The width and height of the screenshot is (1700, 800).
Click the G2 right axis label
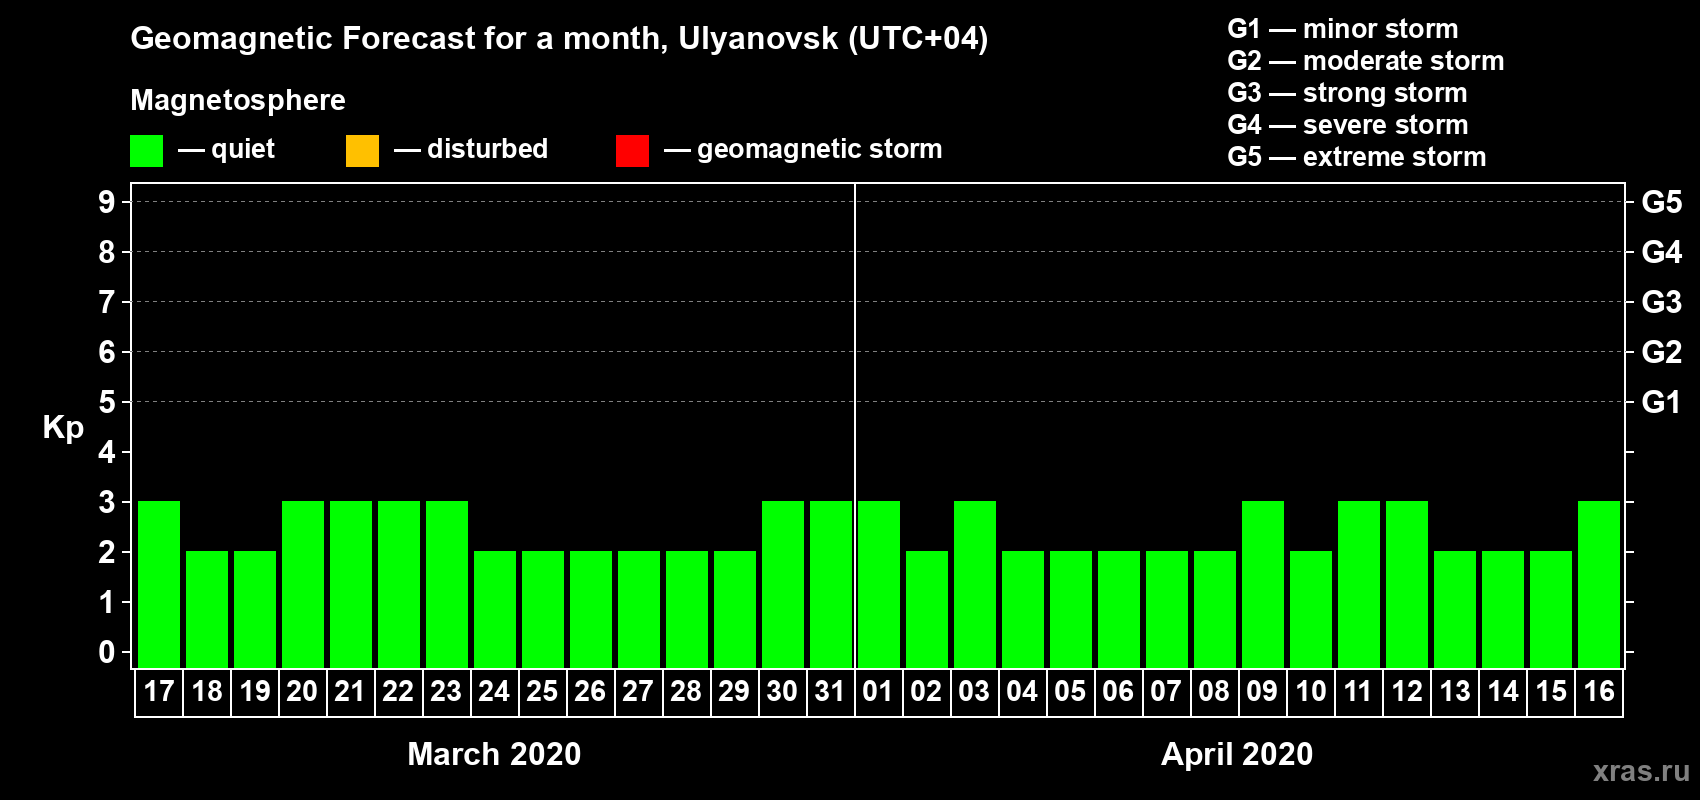coord(1662,352)
